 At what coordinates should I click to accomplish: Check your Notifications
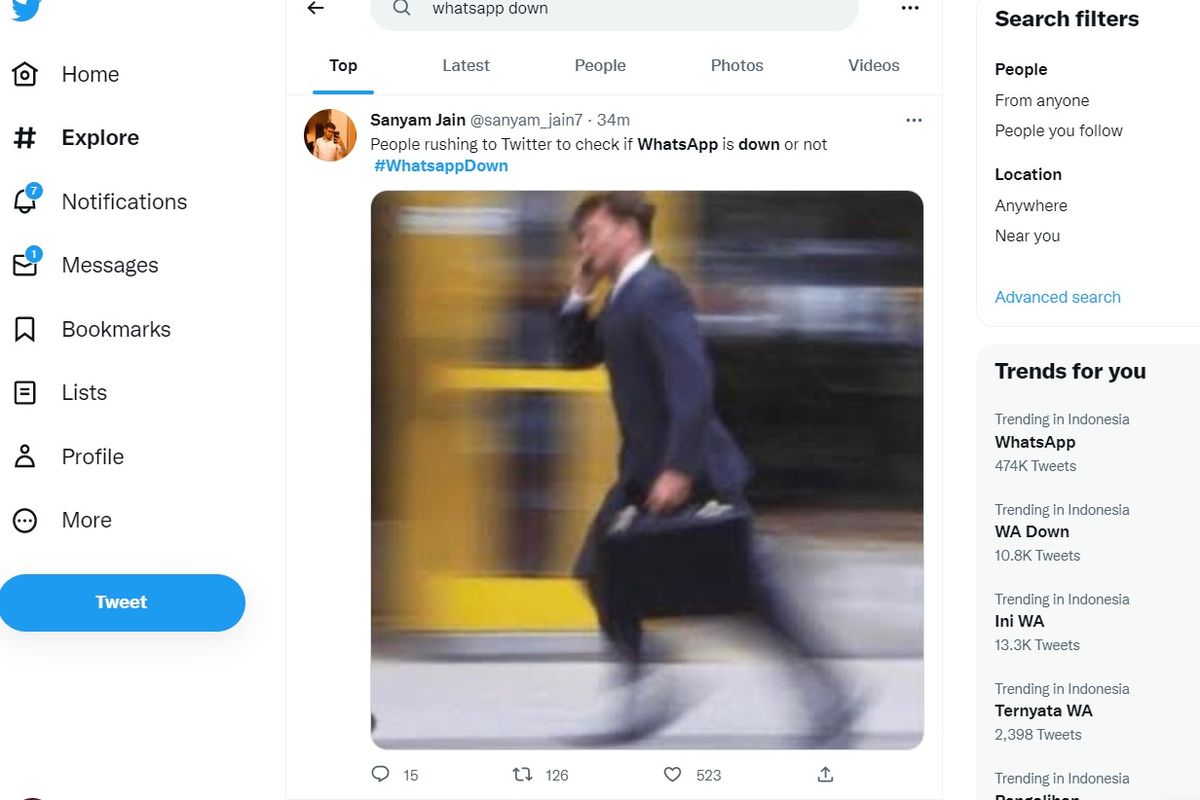tap(124, 201)
